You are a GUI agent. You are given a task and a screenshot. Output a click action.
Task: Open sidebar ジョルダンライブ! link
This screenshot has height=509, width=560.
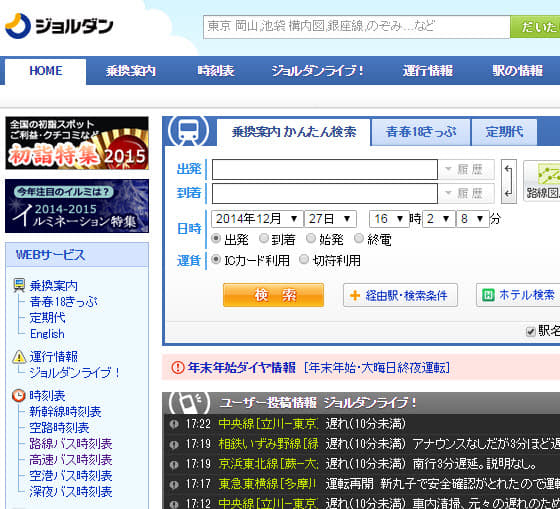pos(74,373)
